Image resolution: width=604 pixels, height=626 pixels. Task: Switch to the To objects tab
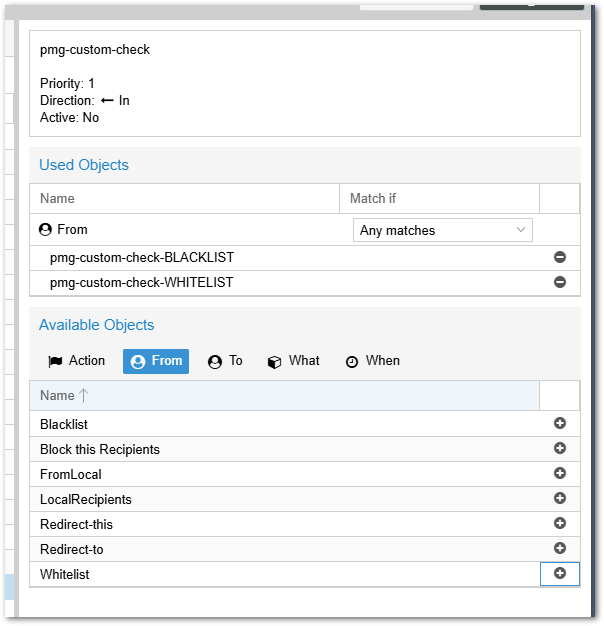coord(225,361)
